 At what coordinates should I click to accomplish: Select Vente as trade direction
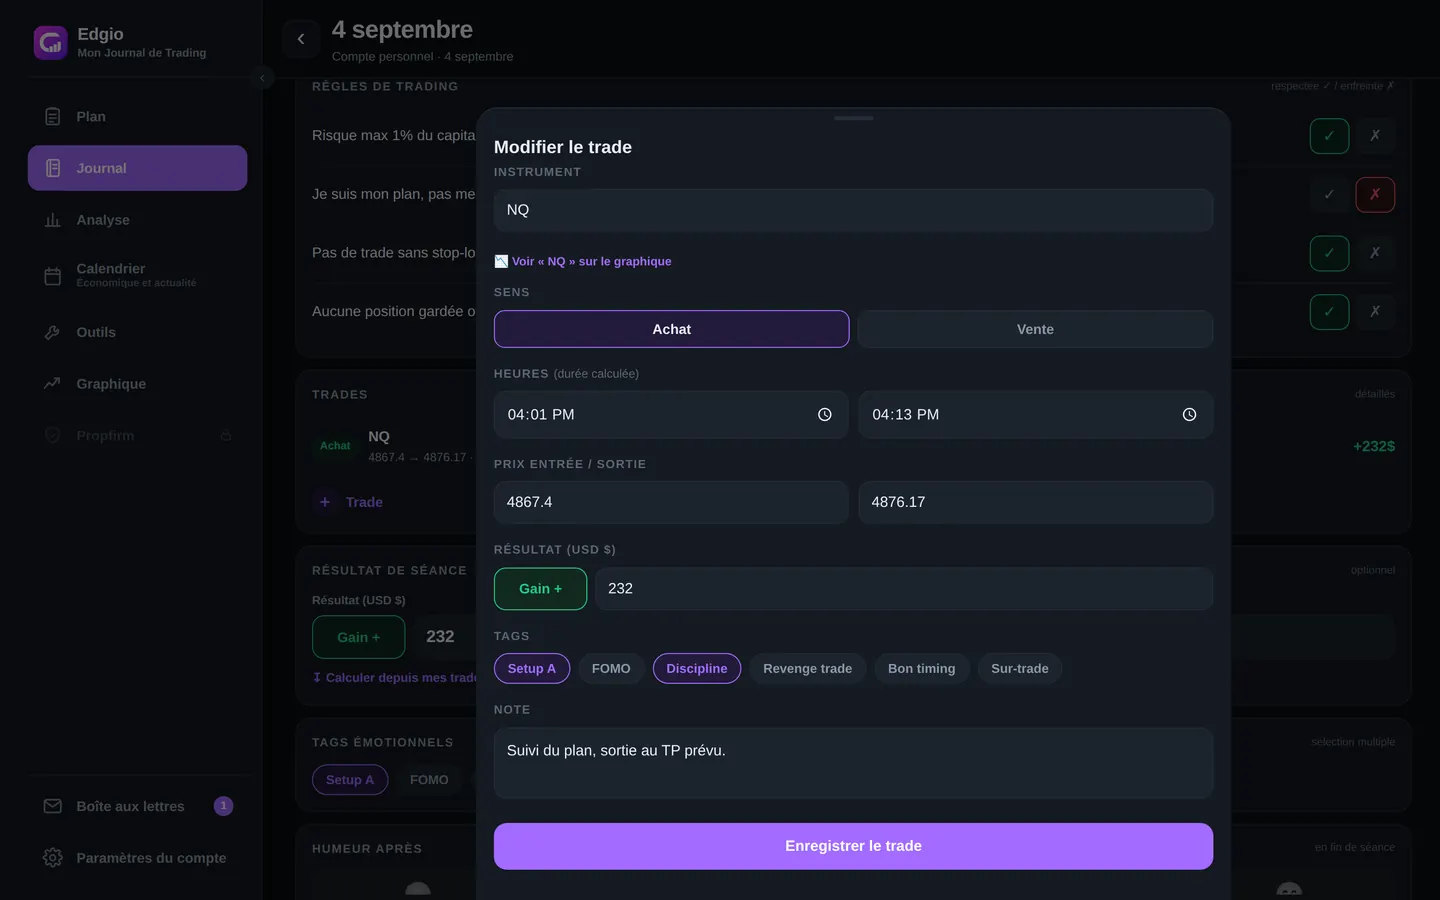click(x=1035, y=329)
